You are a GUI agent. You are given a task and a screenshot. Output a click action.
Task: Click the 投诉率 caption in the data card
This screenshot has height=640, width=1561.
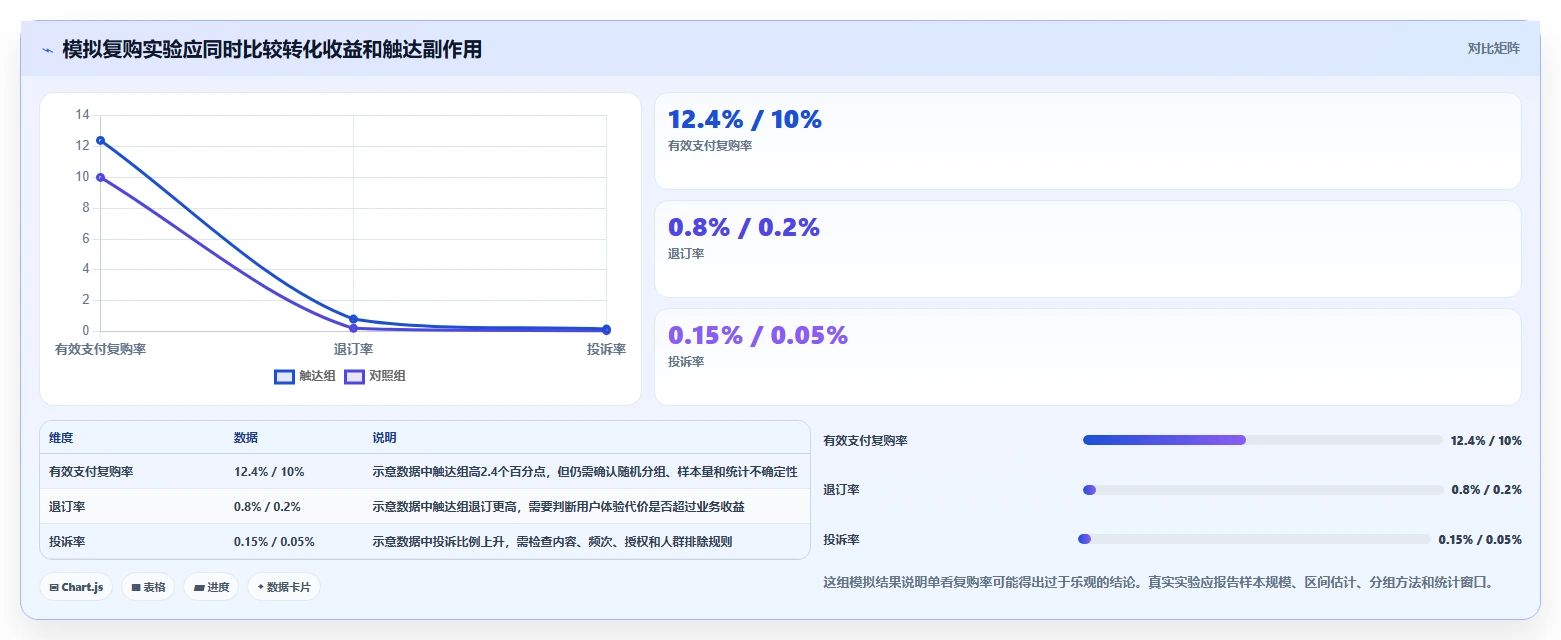(686, 362)
